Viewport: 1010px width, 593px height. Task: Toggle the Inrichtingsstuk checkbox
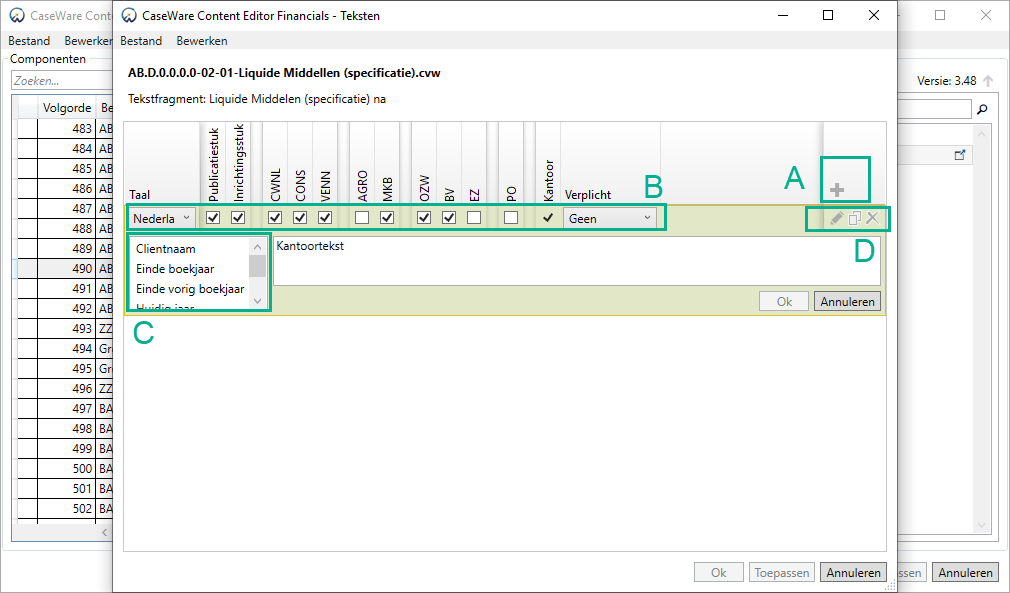238,218
